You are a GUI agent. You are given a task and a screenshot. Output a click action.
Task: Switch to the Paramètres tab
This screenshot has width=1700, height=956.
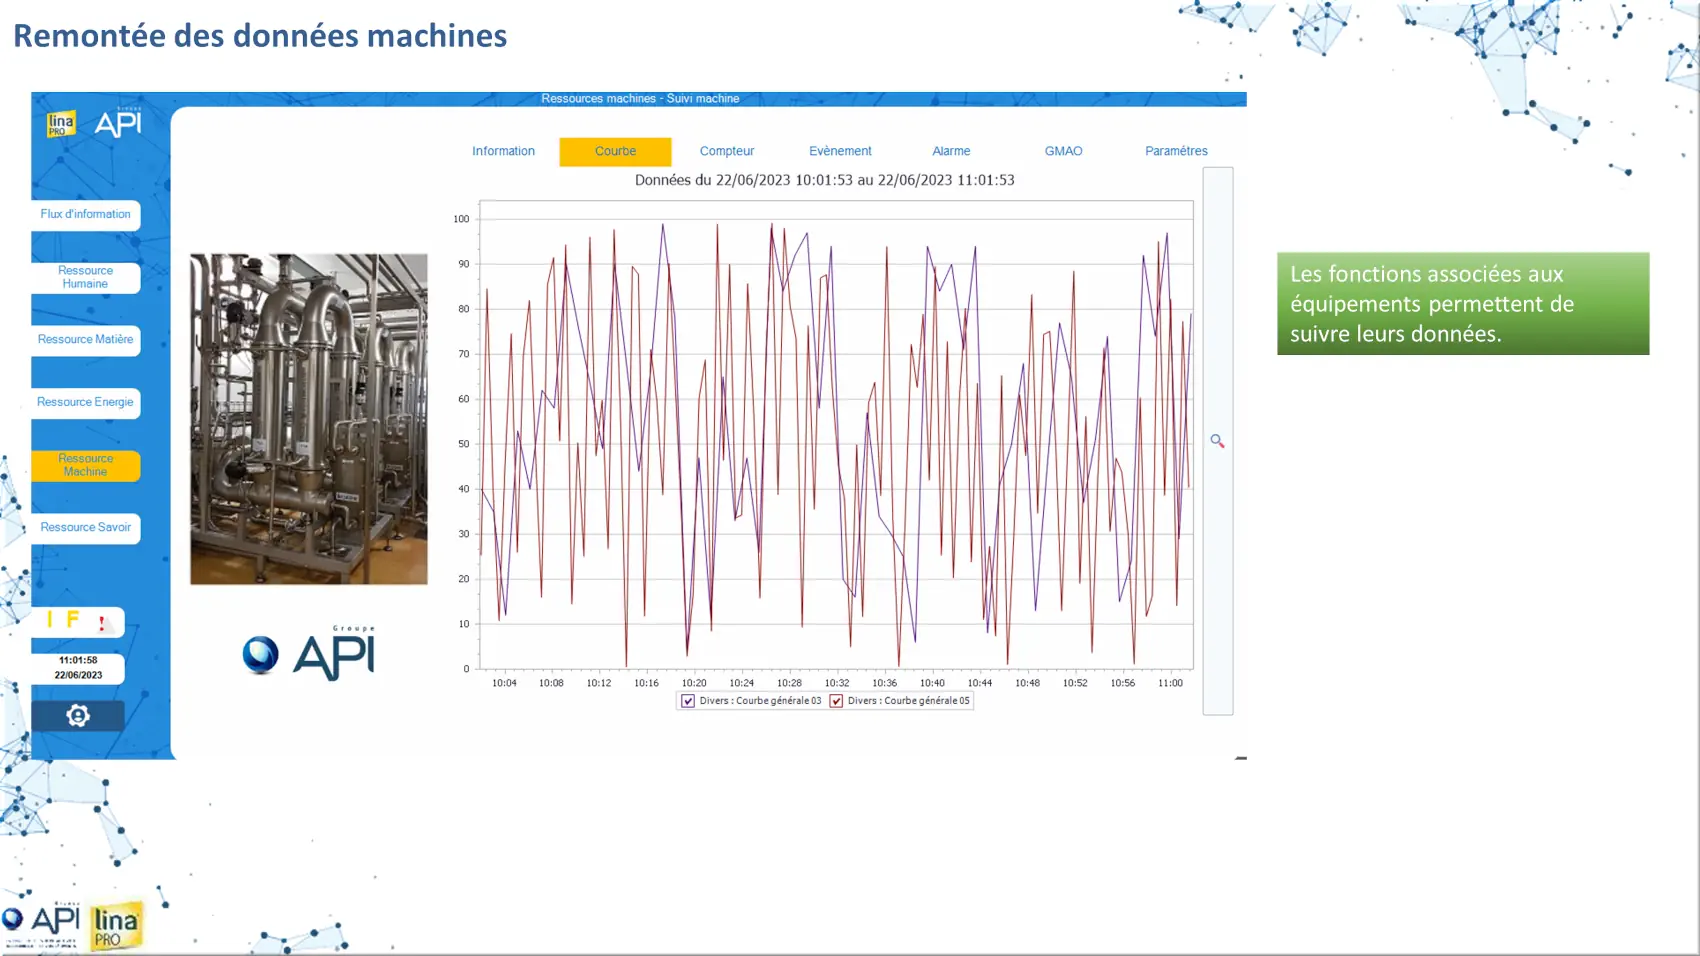tap(1176, 151)
